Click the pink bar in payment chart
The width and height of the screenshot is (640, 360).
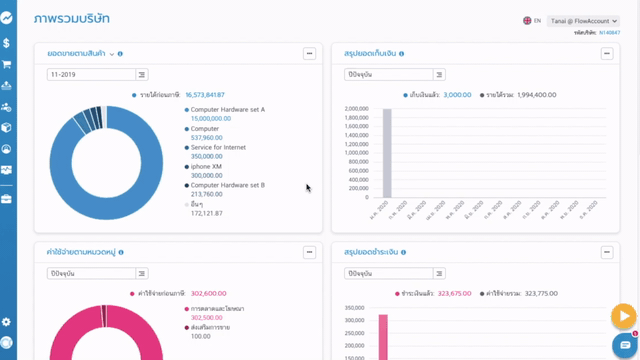pos(383,337)
